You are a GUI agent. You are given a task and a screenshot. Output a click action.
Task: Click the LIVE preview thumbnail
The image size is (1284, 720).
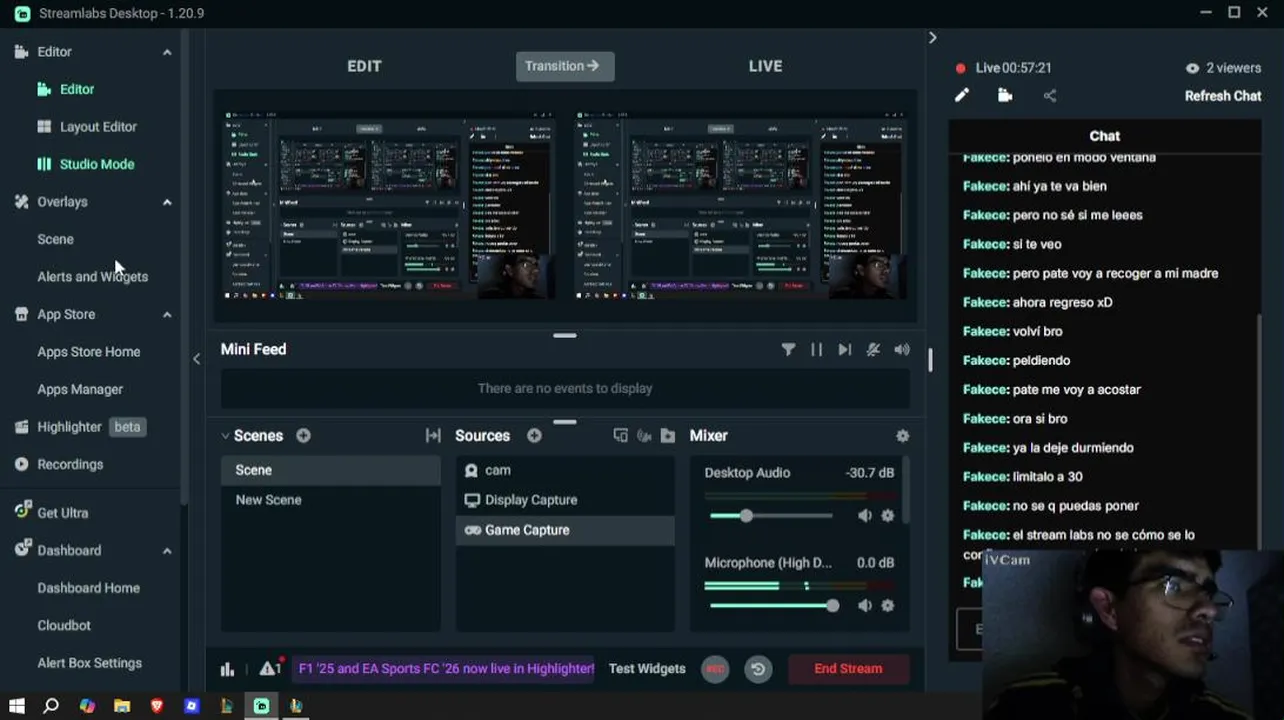click(x=741, y=205)
